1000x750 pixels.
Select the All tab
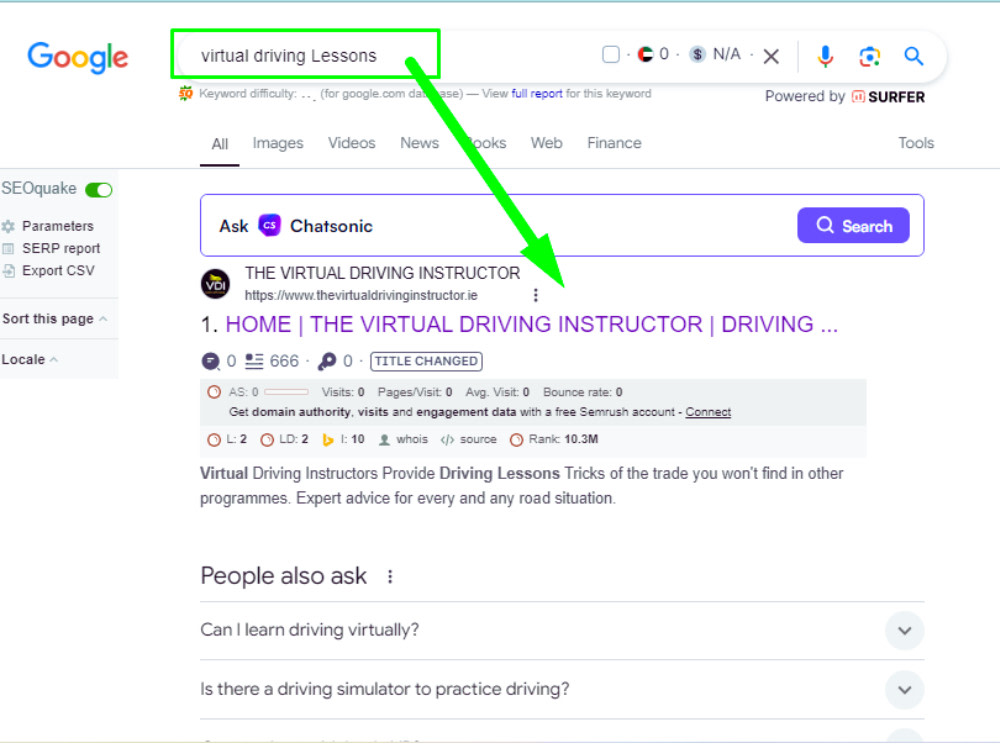219,144
